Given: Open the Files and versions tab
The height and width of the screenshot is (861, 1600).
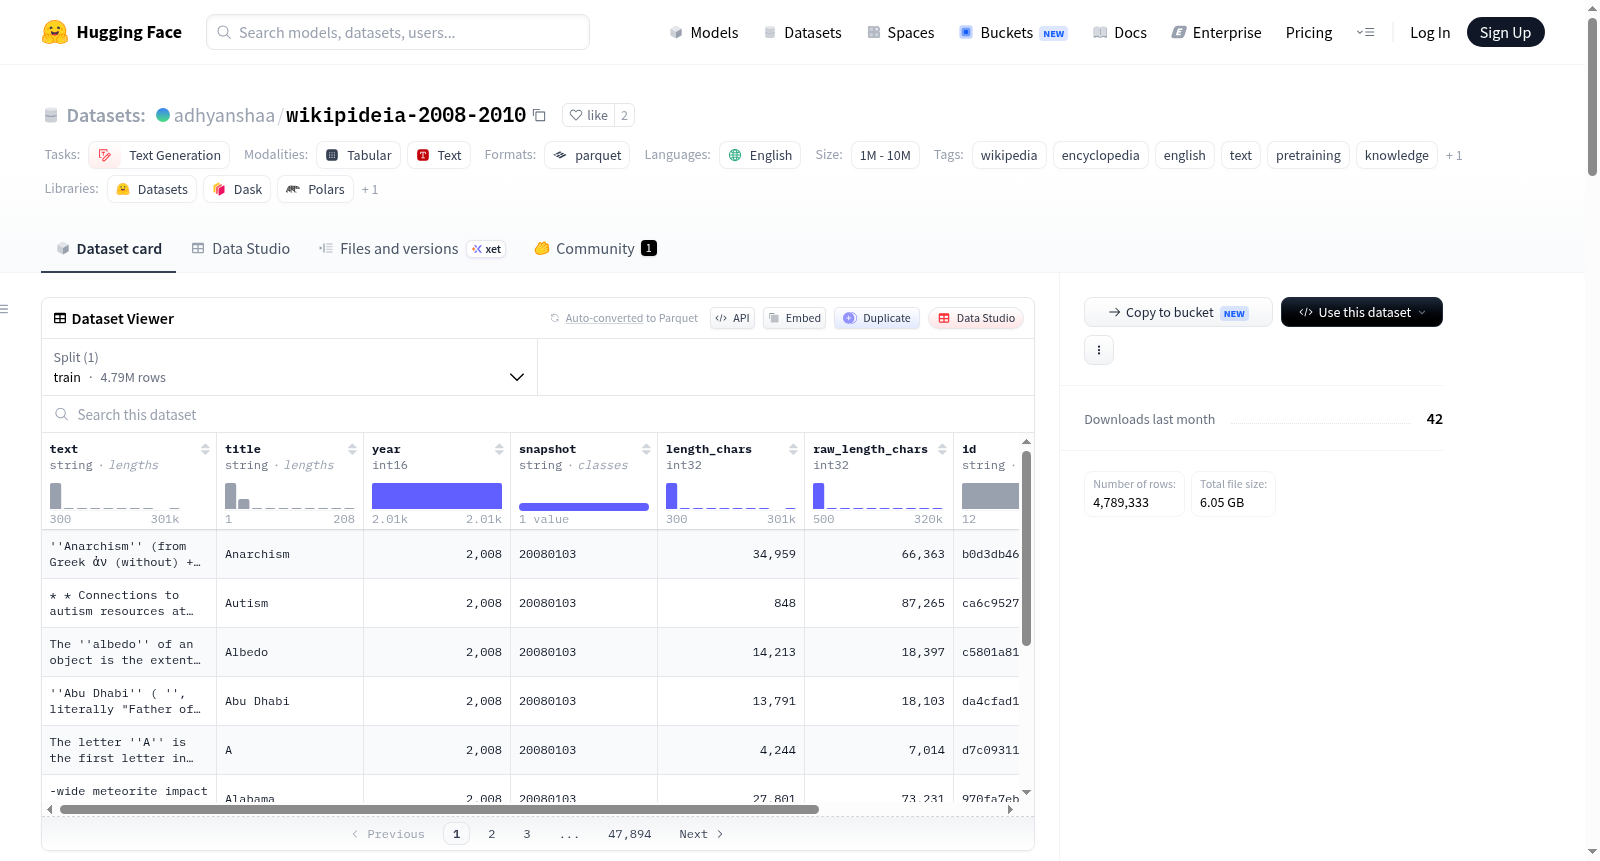Looking at the screenshot, I should point(412,248).
